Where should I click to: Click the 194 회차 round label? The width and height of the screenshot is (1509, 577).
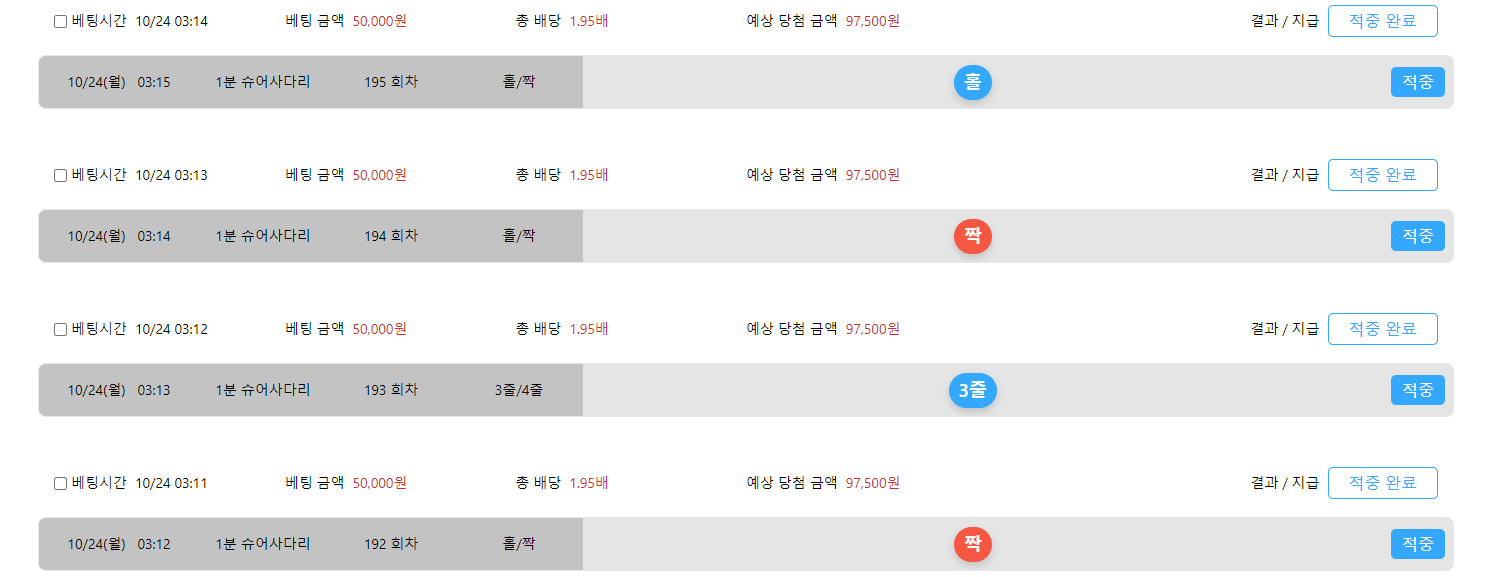pos(391,236)
